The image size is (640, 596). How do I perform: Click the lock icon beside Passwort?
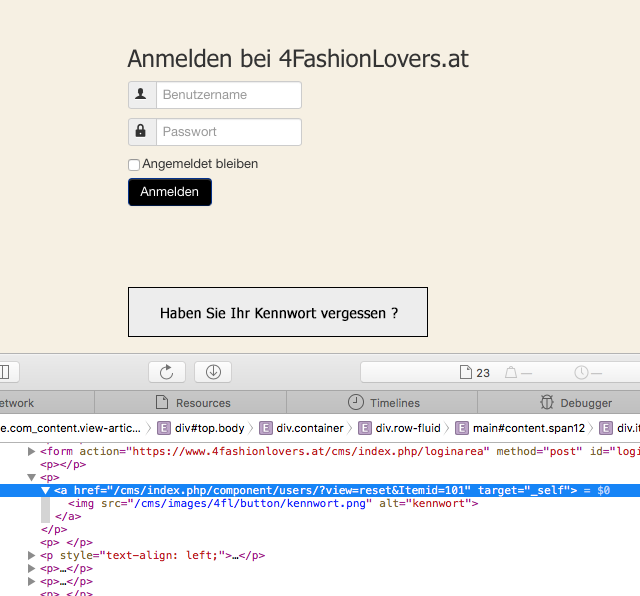140,131
